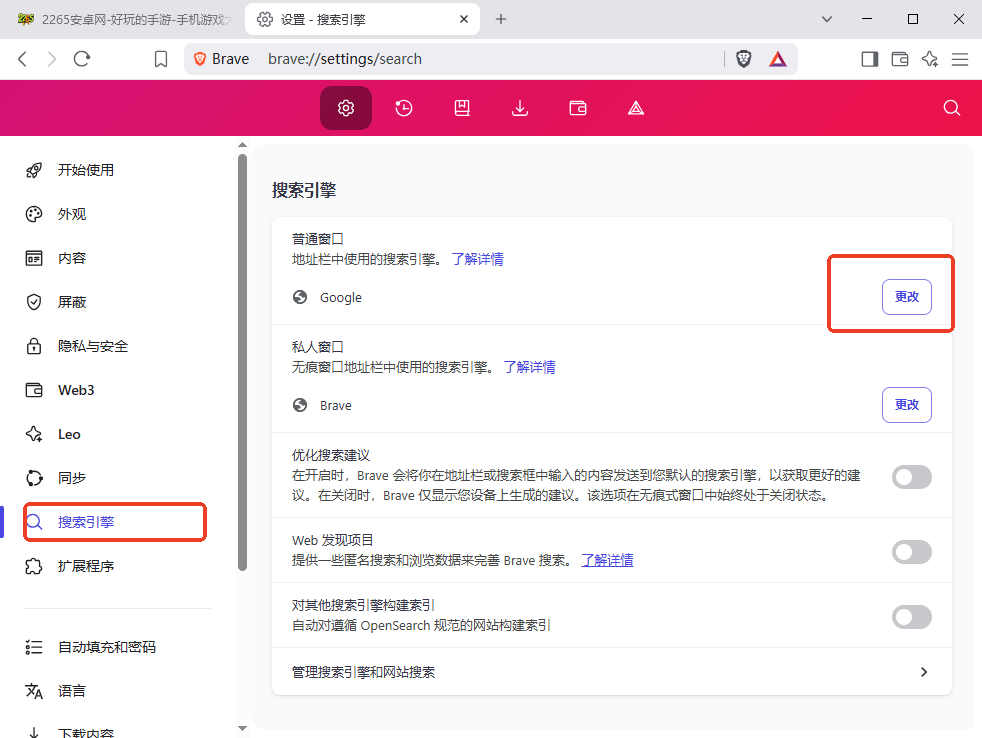Open the Wallet icon in pink toolbar
982x738 pixels.
(x=578, y=108)
